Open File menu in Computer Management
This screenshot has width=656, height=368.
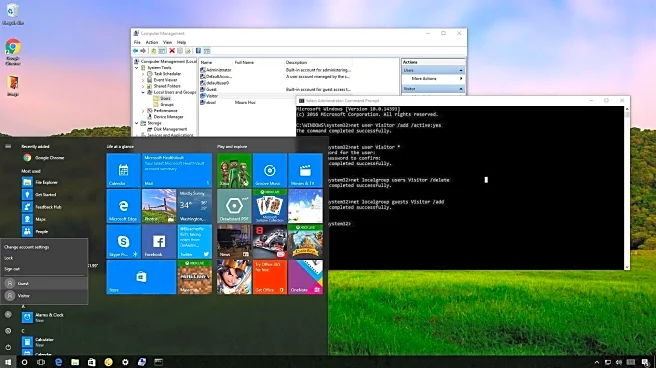[137, 42]
